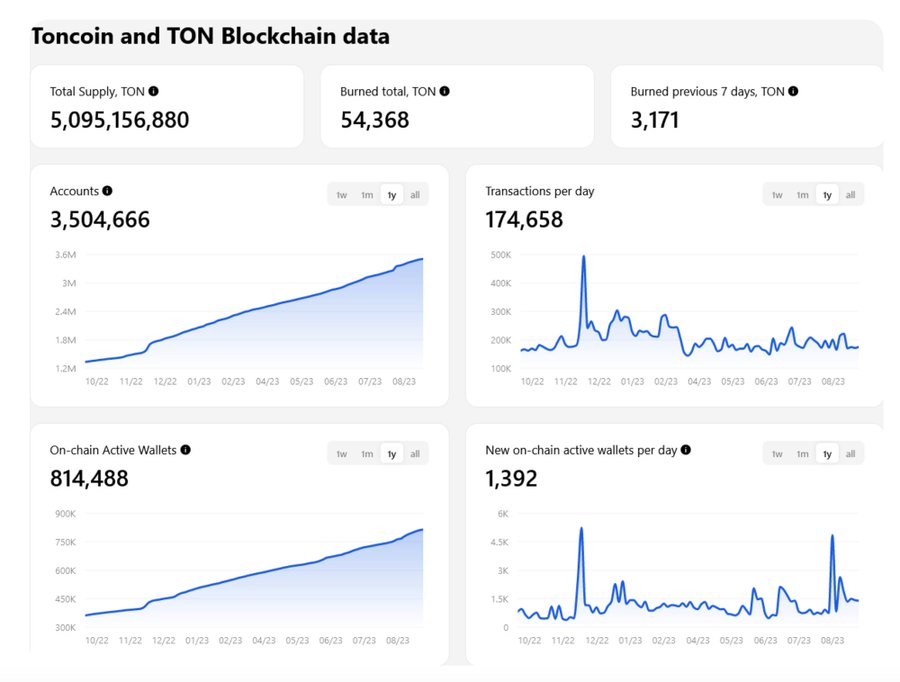900x682 pixels.
Task: Click info icon beside Total Supply, TON
Action: pyautogui.click(x=153, y=91)
